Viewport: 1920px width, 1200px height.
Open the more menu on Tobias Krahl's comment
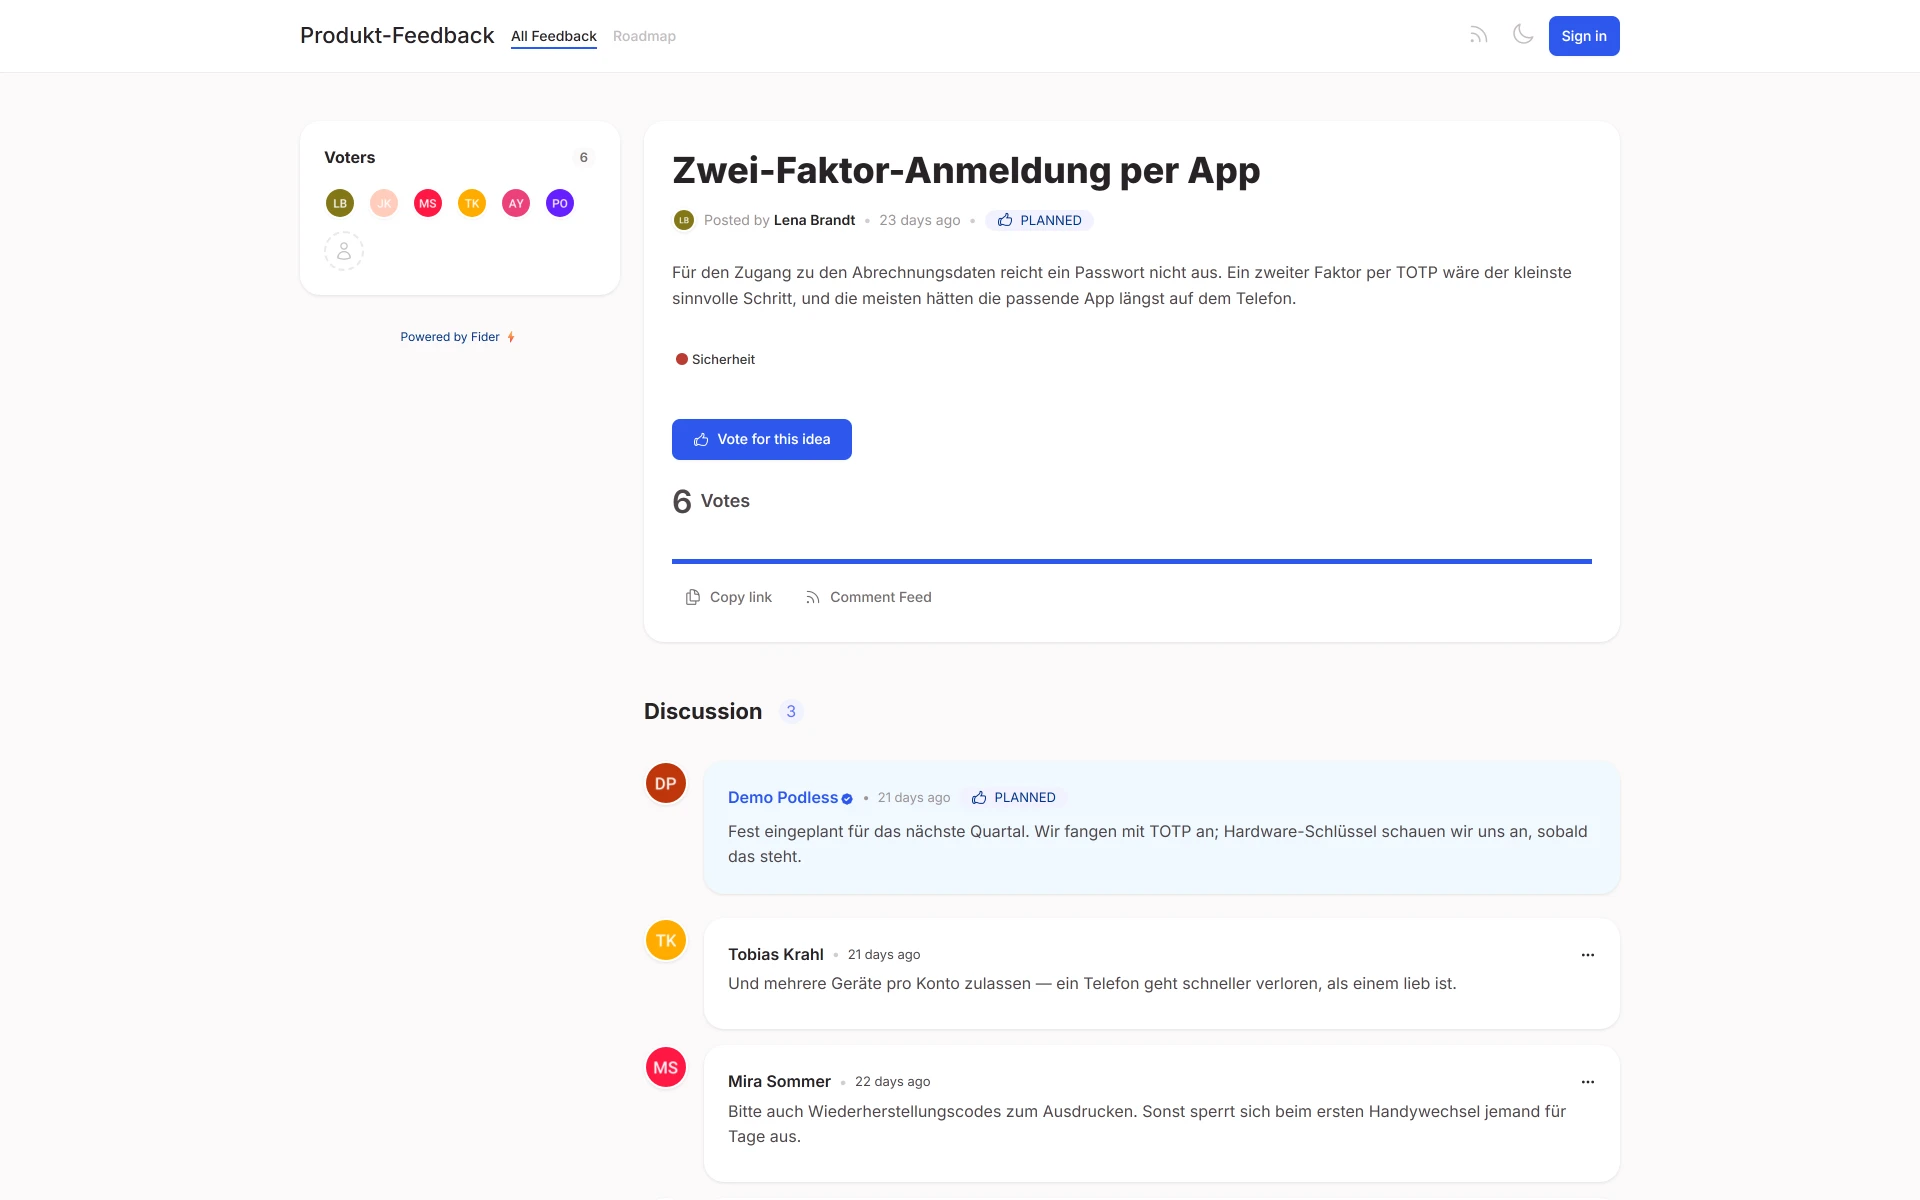tap(1588, 955)
